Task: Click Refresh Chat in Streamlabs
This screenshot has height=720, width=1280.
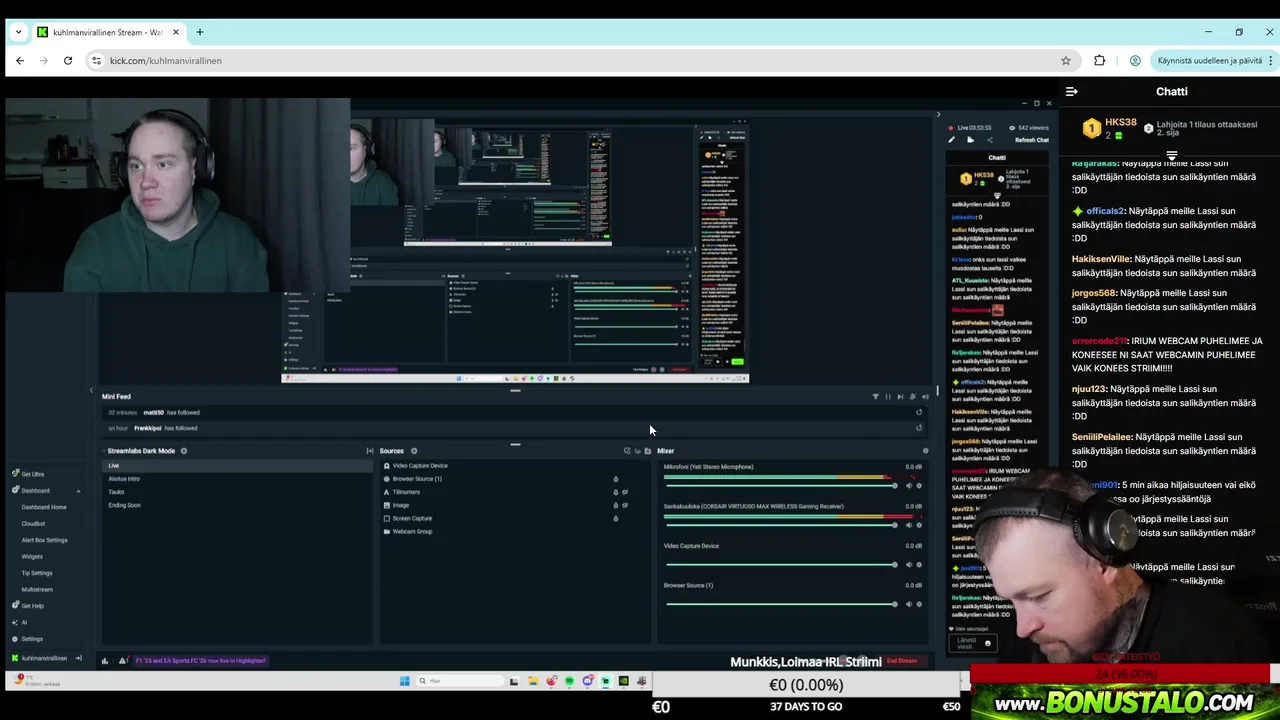Action: pyautogui.click(x=1031, y=140)
